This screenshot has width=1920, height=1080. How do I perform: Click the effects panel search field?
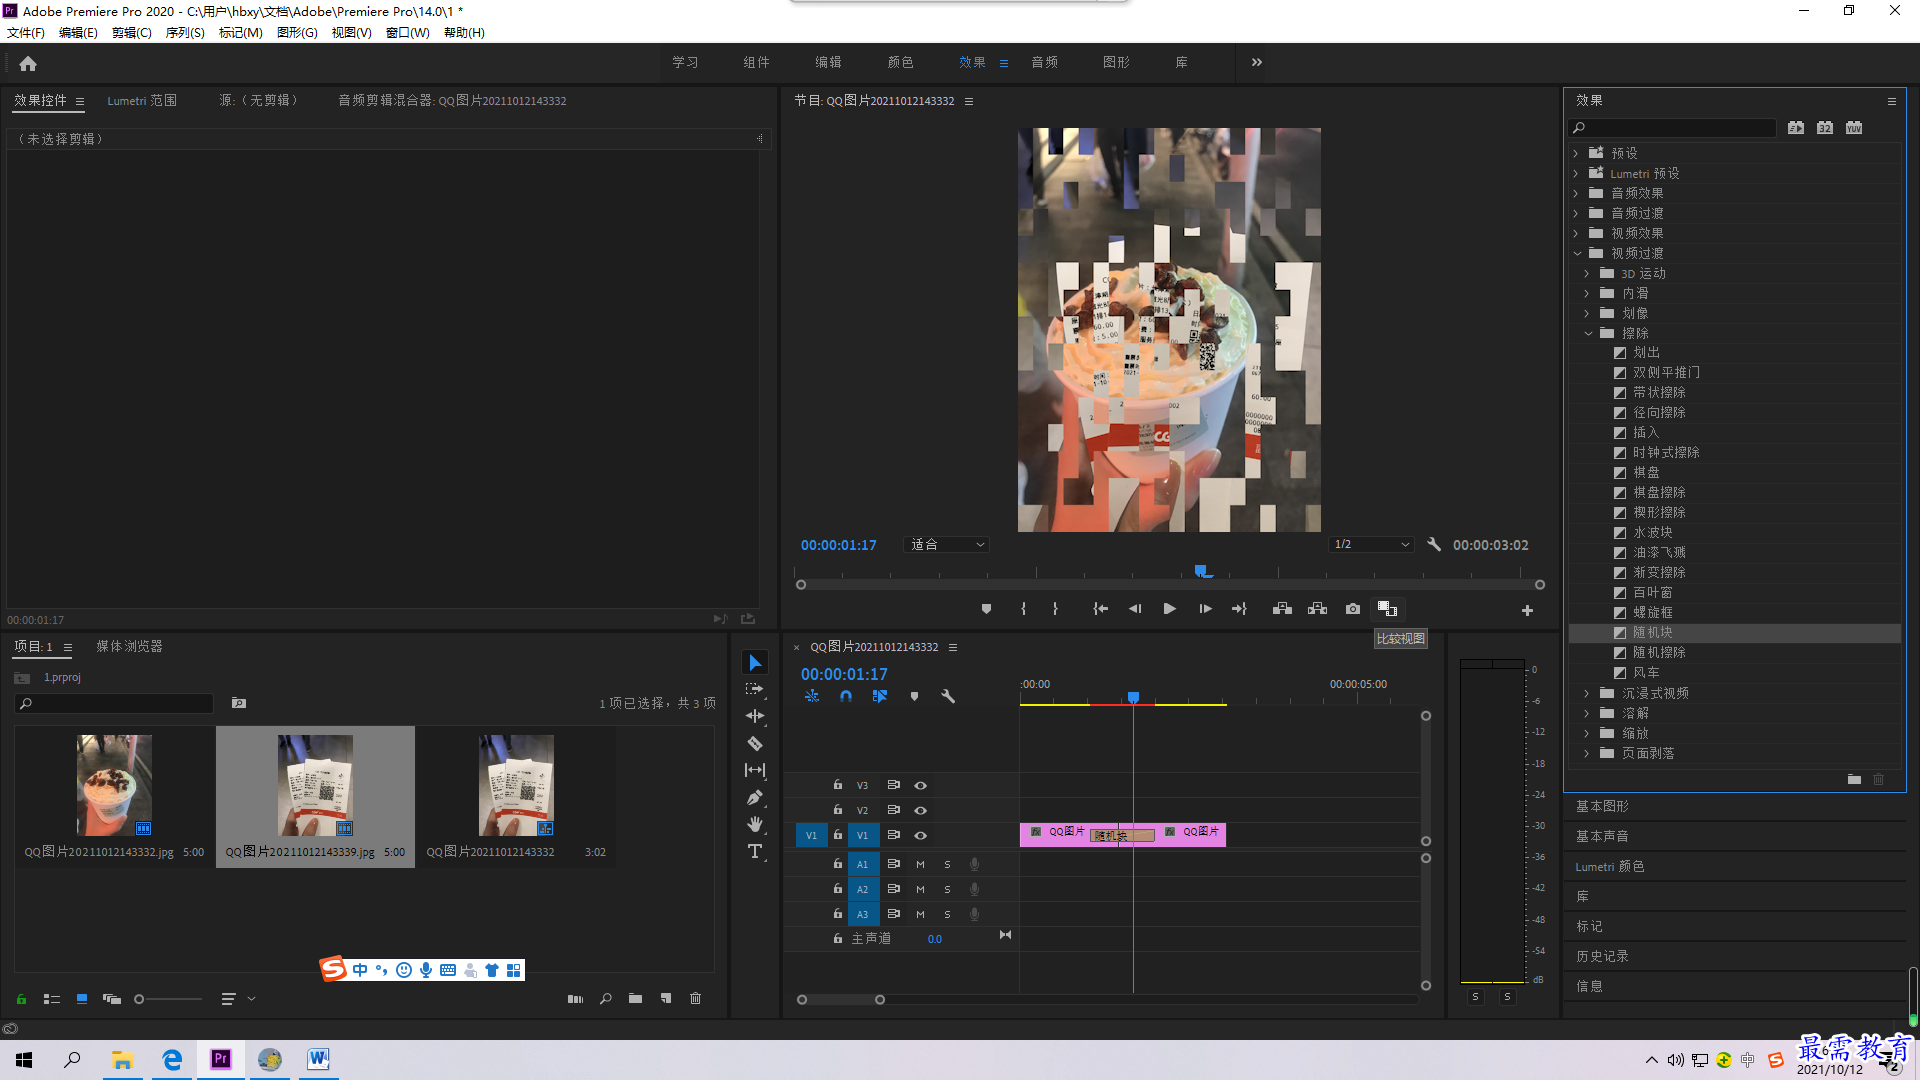(x=1672, y=127)
